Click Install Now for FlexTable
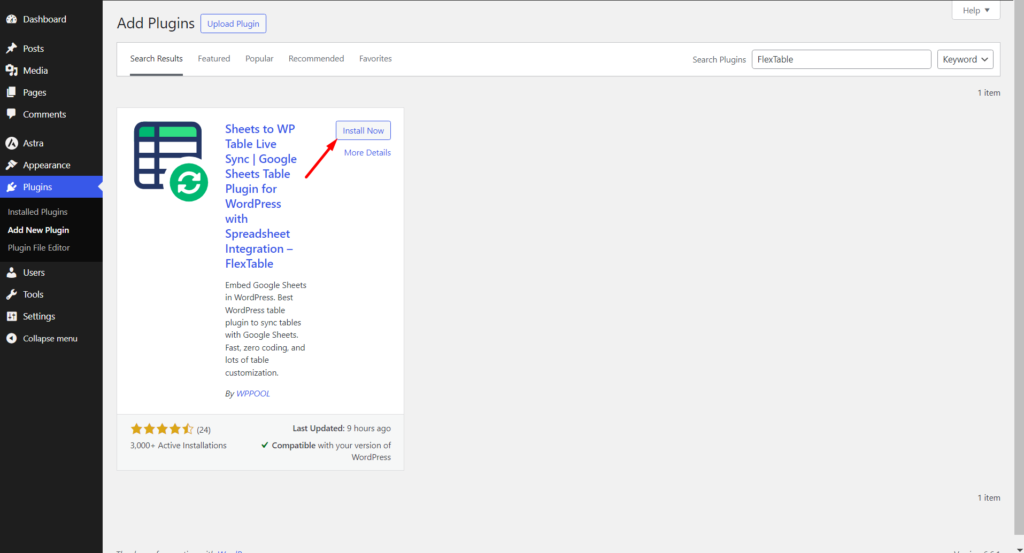1024x553 pixels. coord(363,131)
